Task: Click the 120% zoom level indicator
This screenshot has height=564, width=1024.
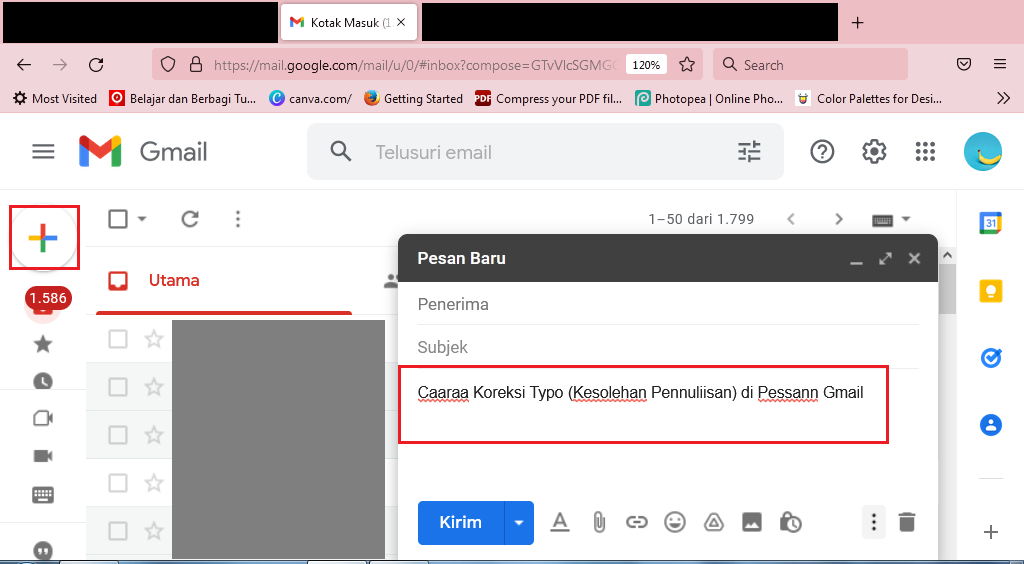Action: coord(646,65)
